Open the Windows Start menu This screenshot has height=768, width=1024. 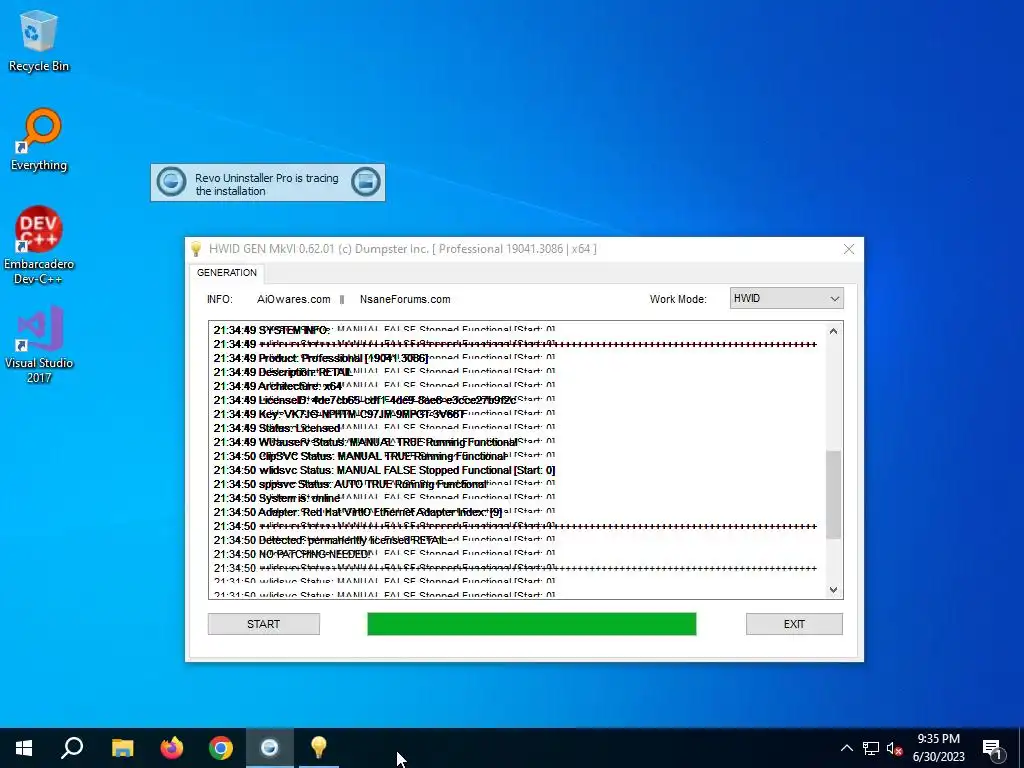pos(24,748)
